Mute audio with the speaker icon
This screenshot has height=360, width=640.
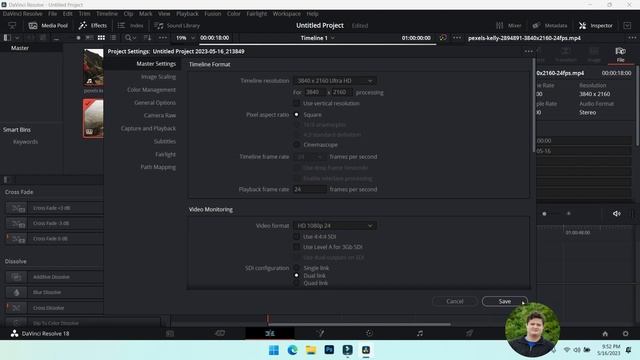(616, 213)
